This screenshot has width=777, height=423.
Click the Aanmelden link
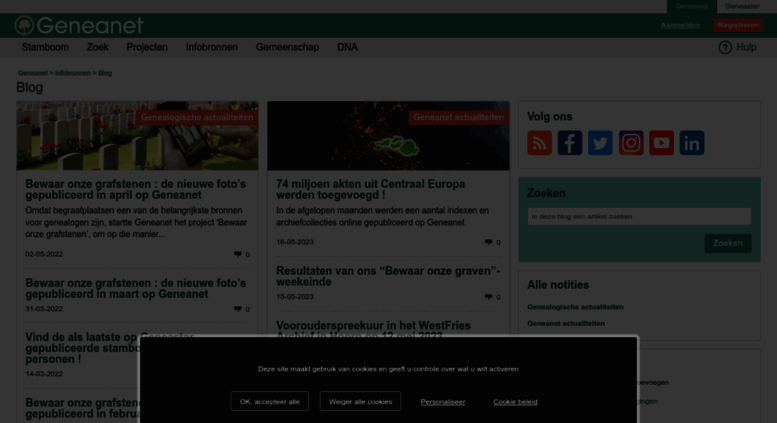(x=680, y=25)
